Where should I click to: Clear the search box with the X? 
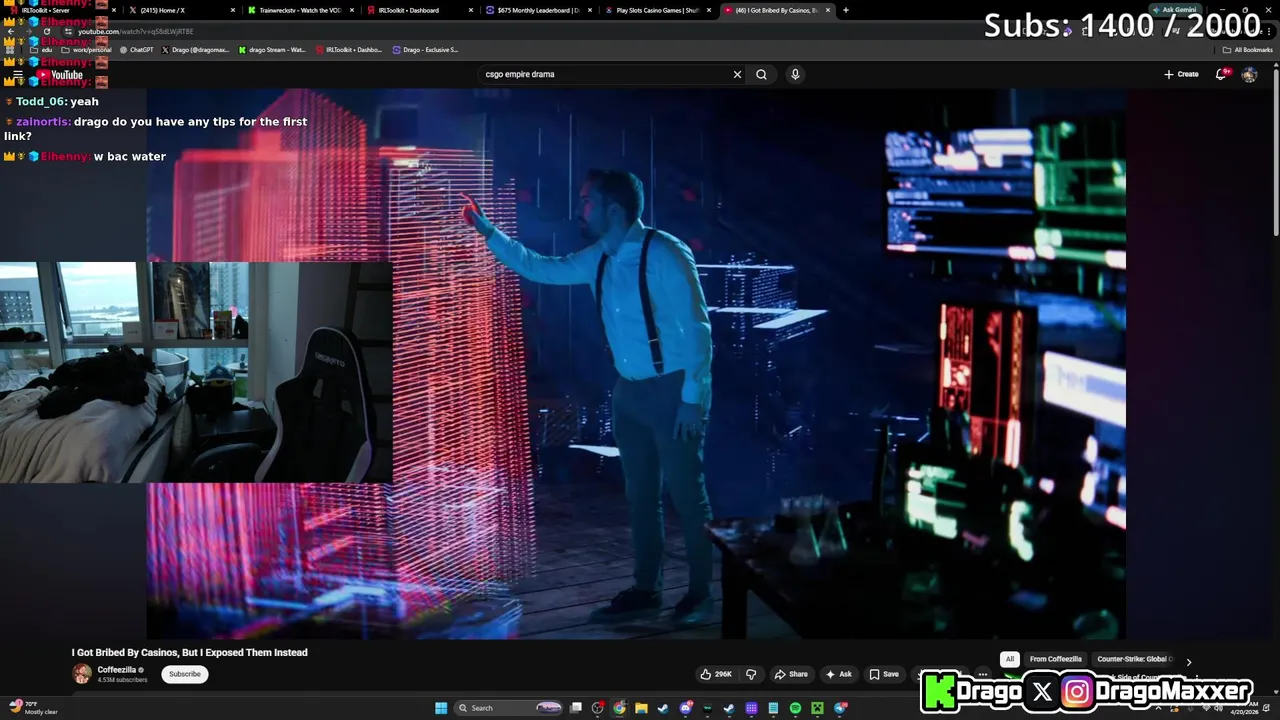coord(737,74)
